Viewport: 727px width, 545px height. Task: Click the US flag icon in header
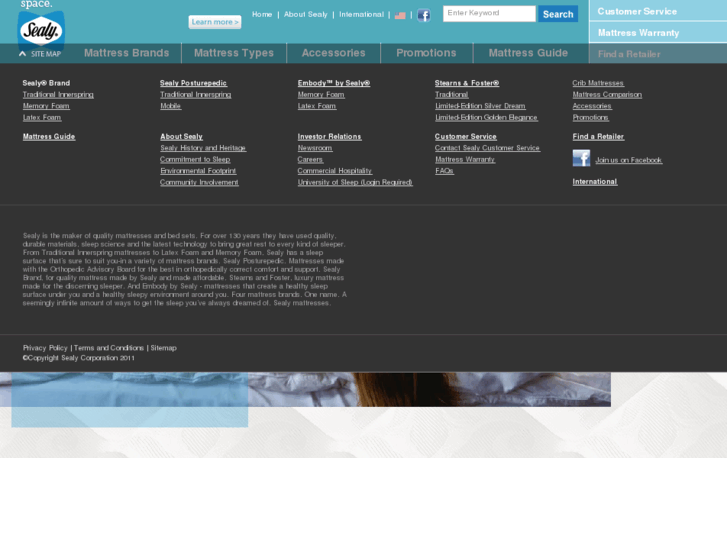[400, 15]
